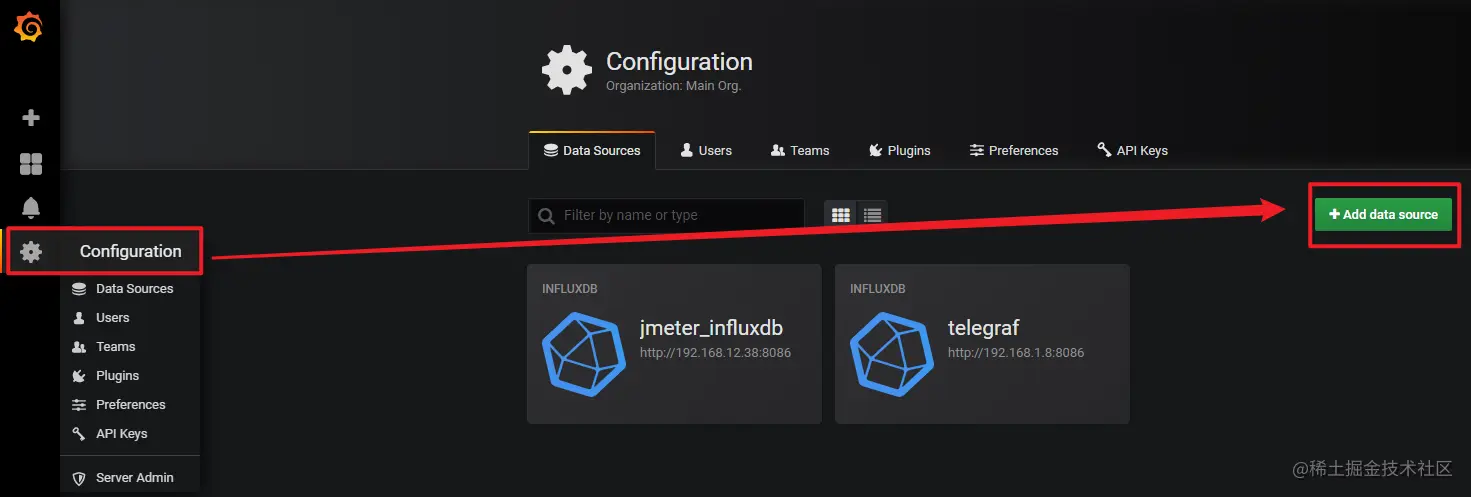
Task: Open Plugins in sidebar submenu
Action: click(x=118, y=376)
